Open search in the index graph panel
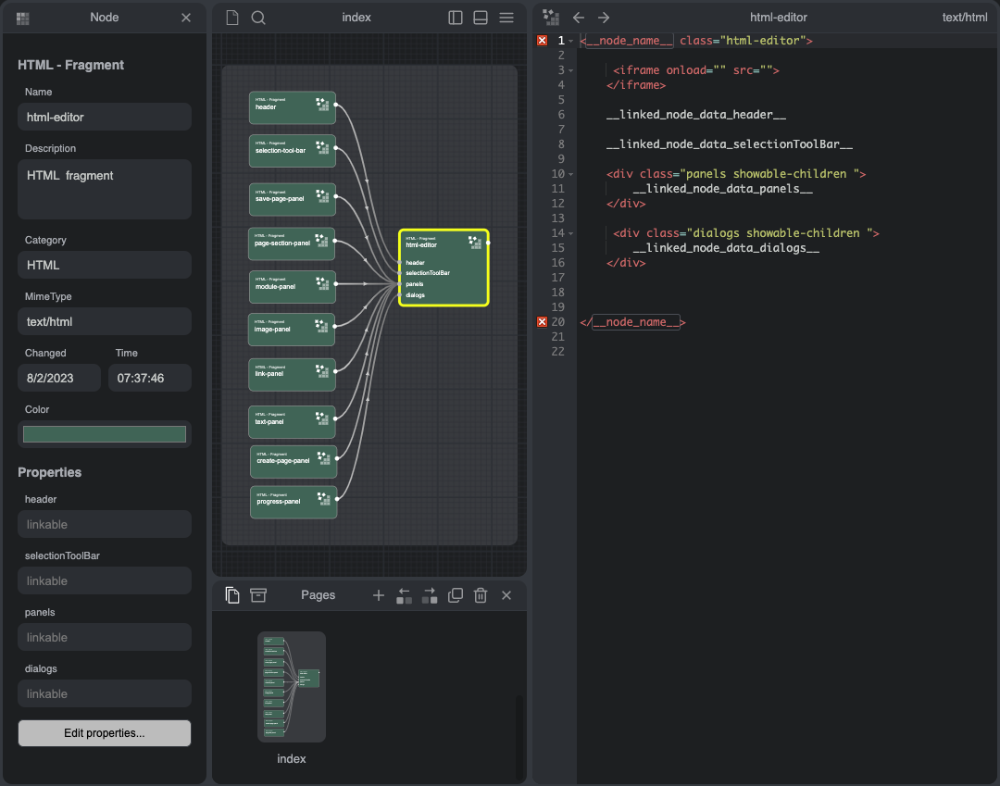Image resolution: width=1000 pixels, height=786 pixels. 258,18
